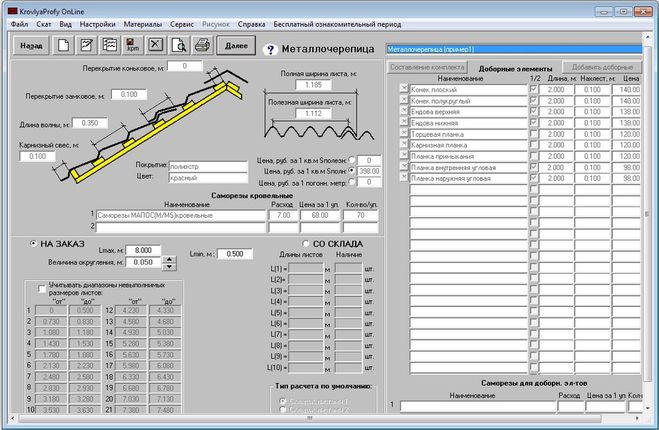Click the new blank document toolbar icon
The image size is (659, 430).
point(63,45)
